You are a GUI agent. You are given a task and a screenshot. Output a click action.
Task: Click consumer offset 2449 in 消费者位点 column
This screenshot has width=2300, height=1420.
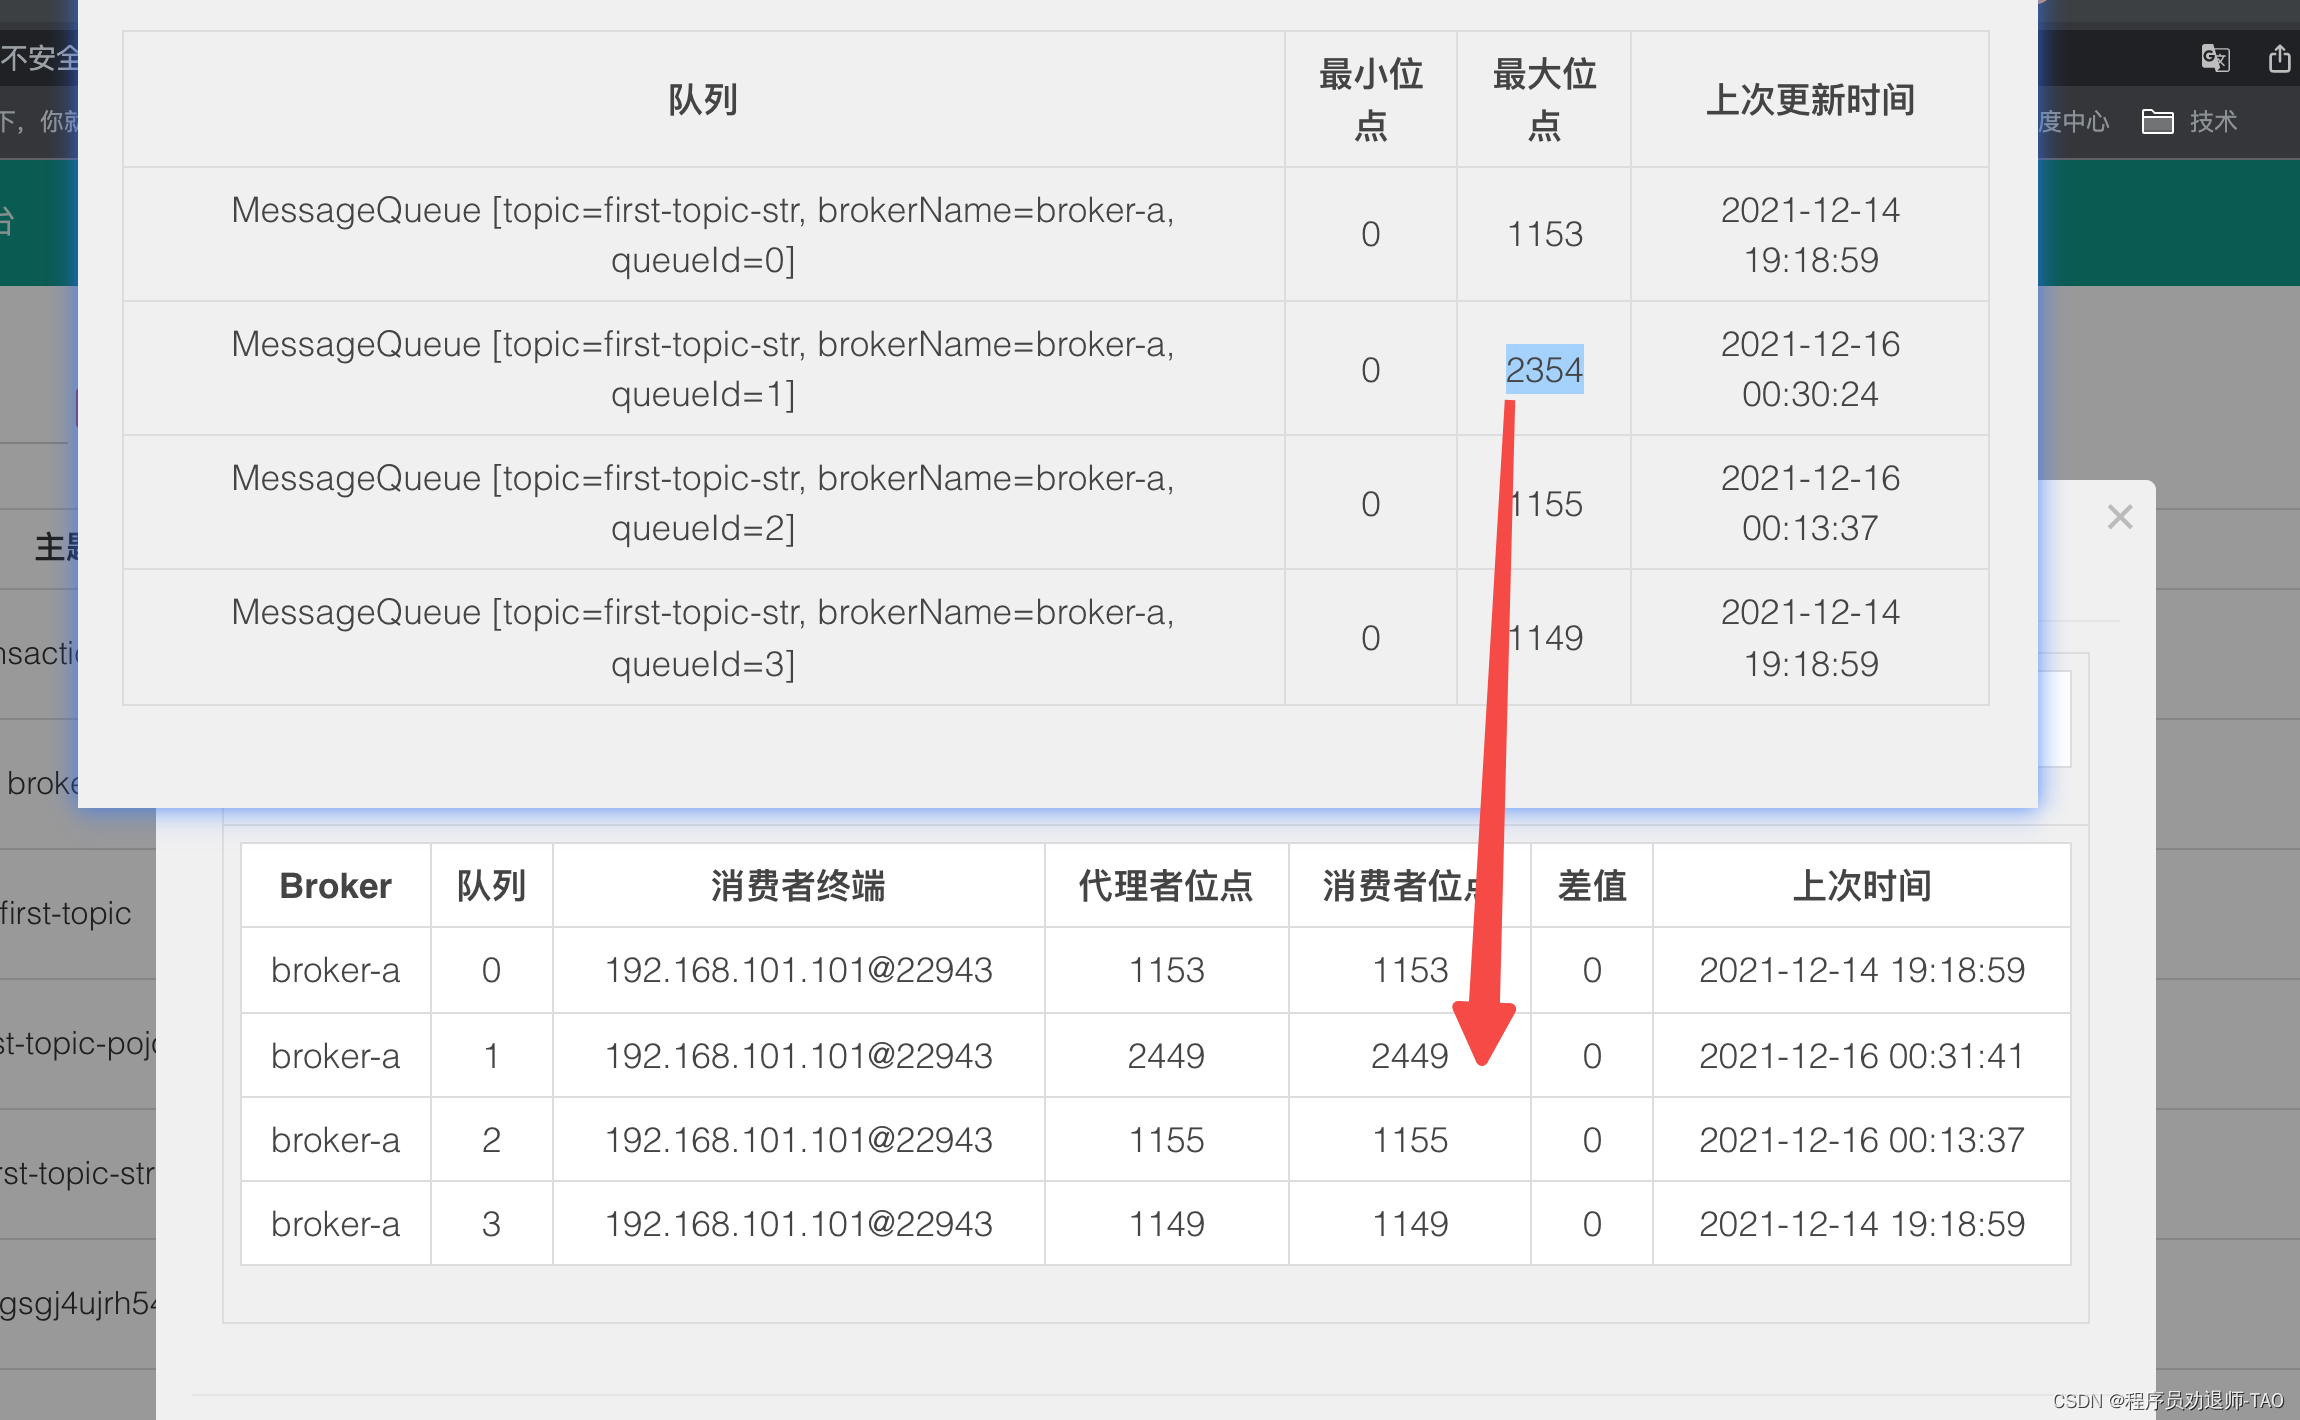point(1409,1056)
